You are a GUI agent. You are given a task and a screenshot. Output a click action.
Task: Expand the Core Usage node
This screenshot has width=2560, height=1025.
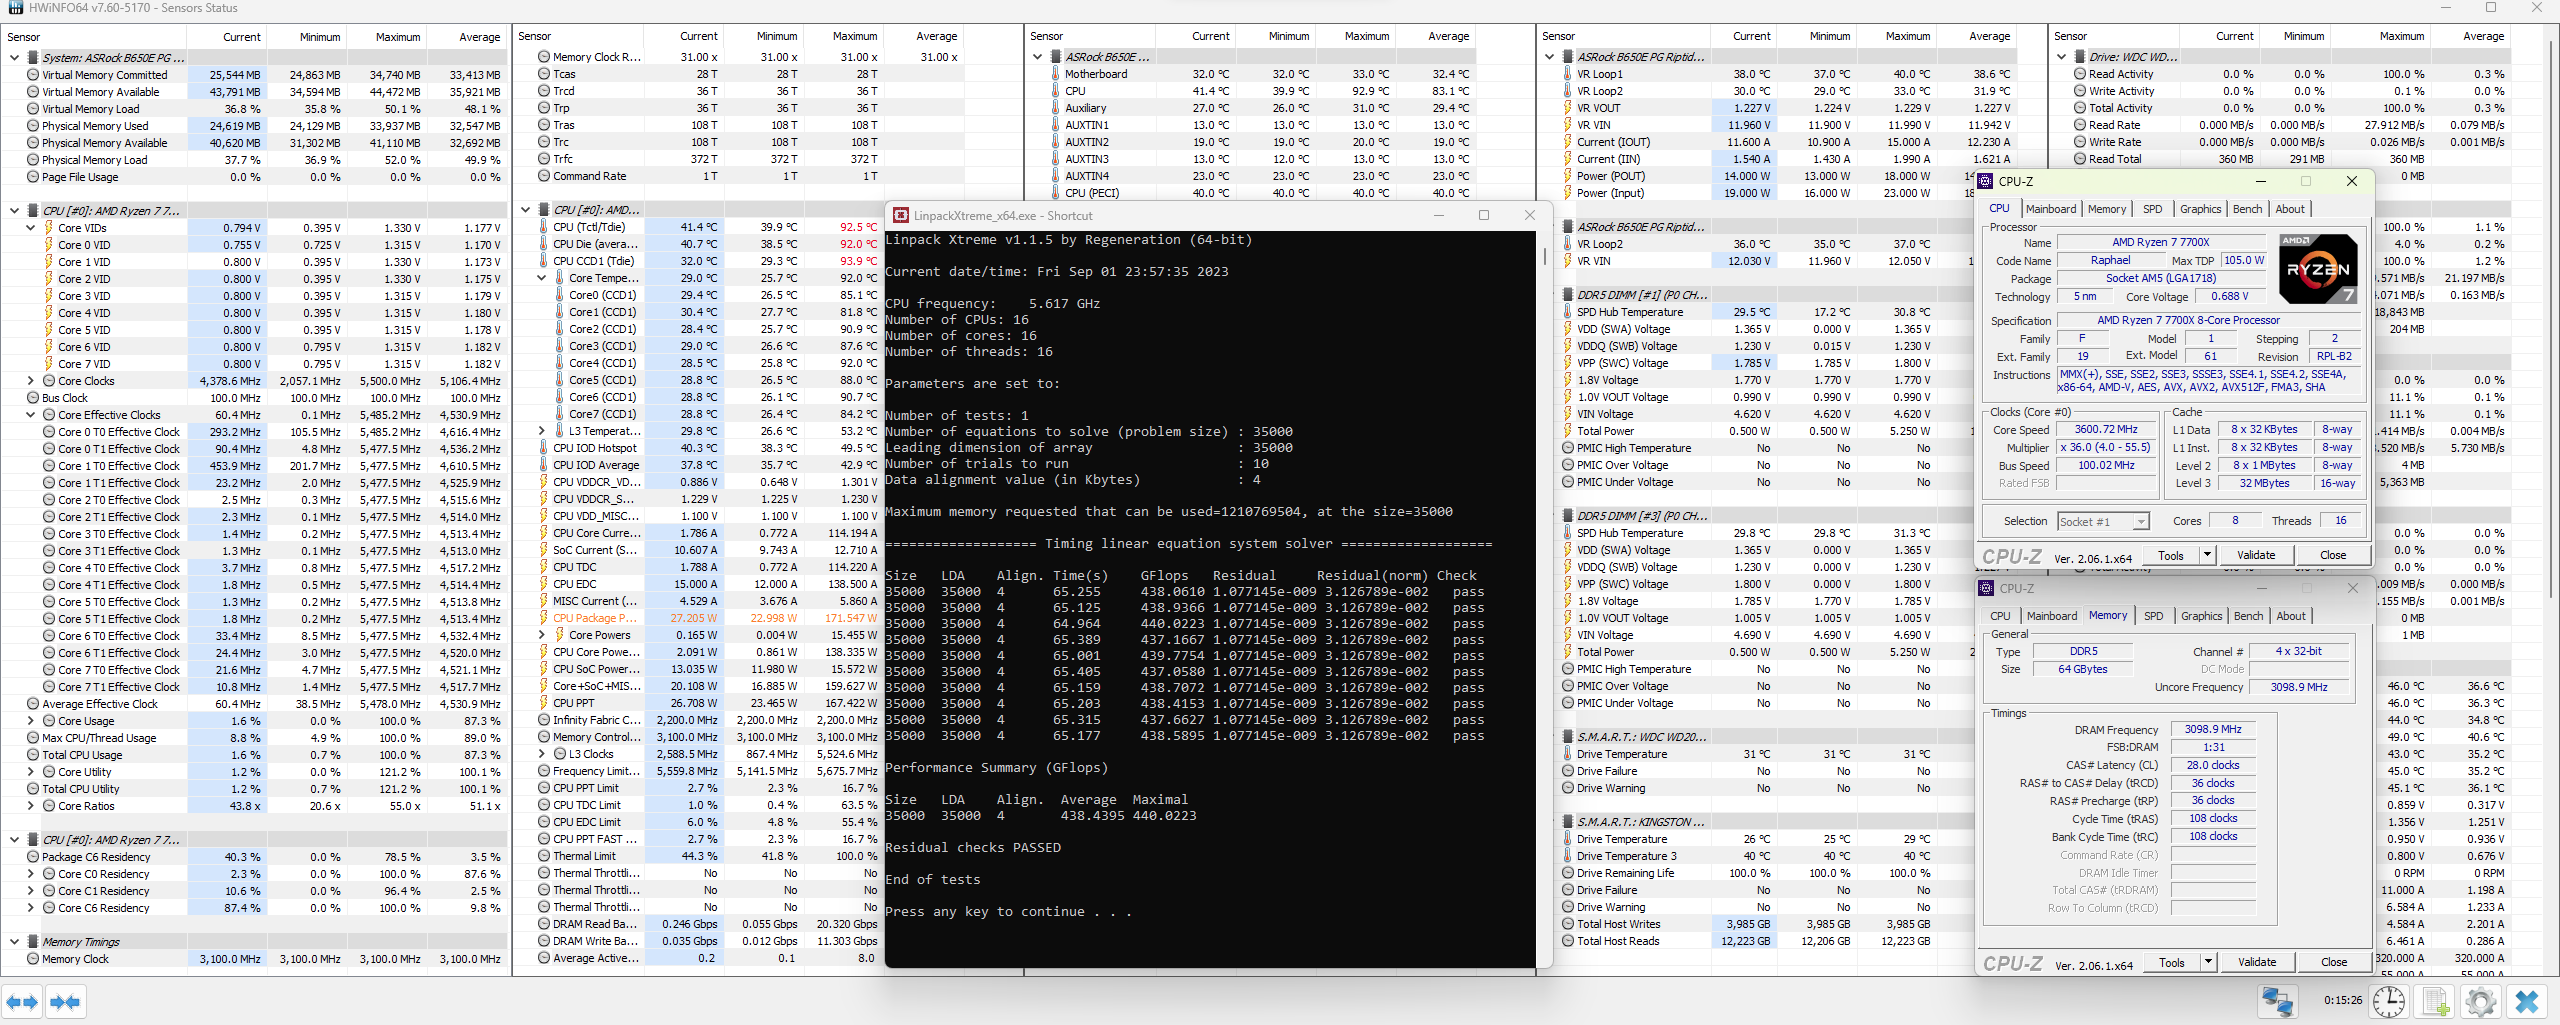[30, 721]
